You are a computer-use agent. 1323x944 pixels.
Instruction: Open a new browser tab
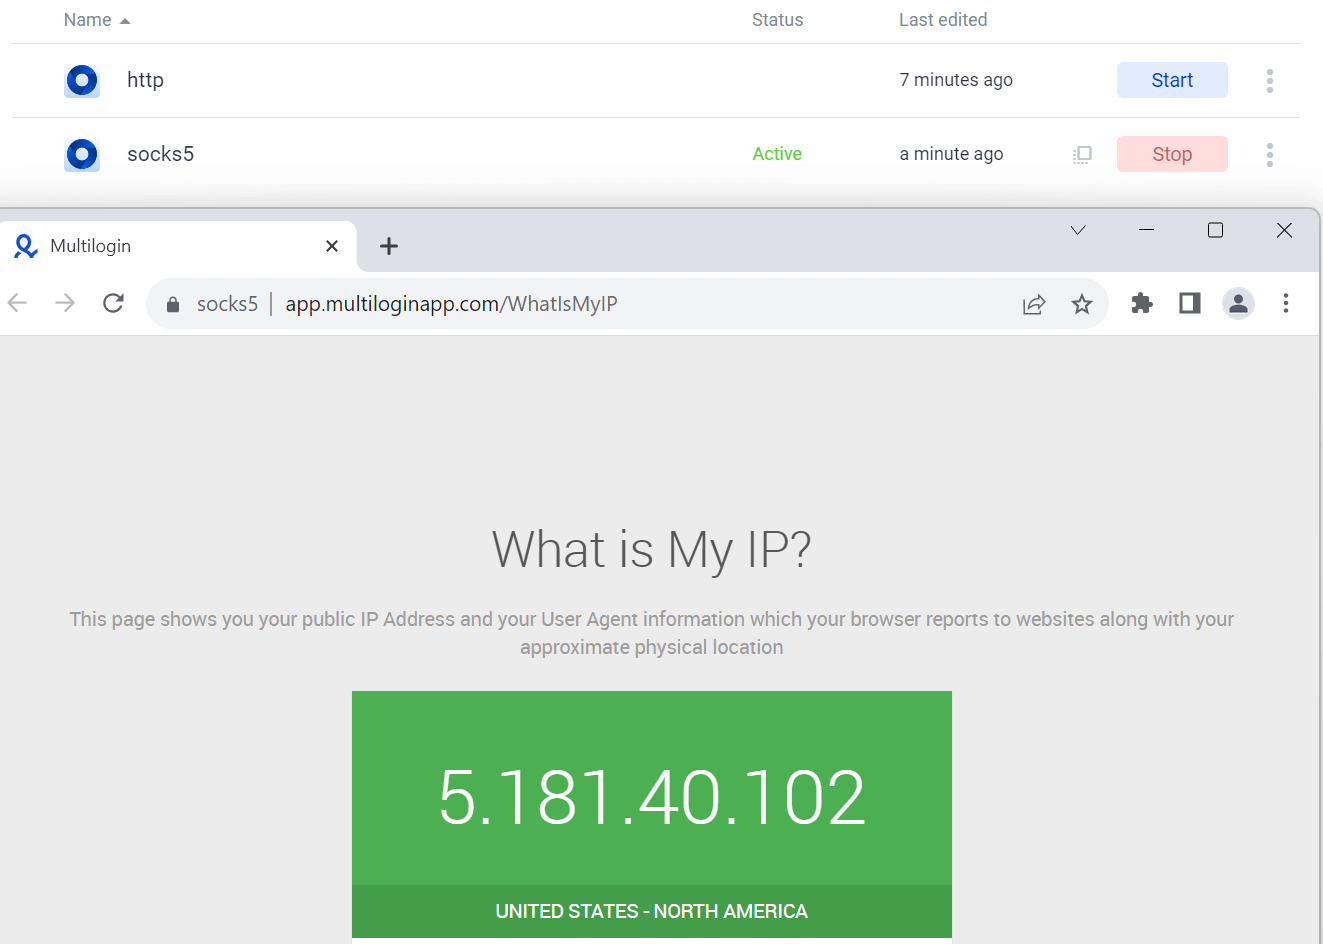389,246
